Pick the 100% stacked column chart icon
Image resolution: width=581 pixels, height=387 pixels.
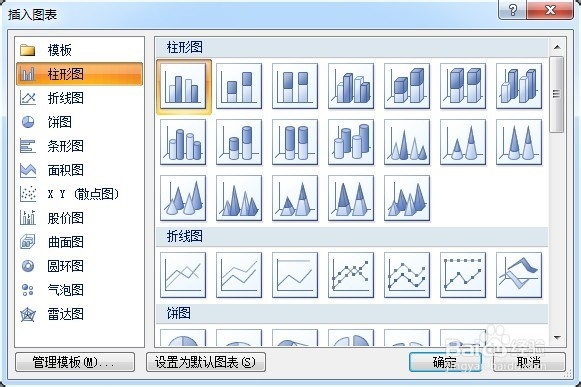[x=295, y=86]
